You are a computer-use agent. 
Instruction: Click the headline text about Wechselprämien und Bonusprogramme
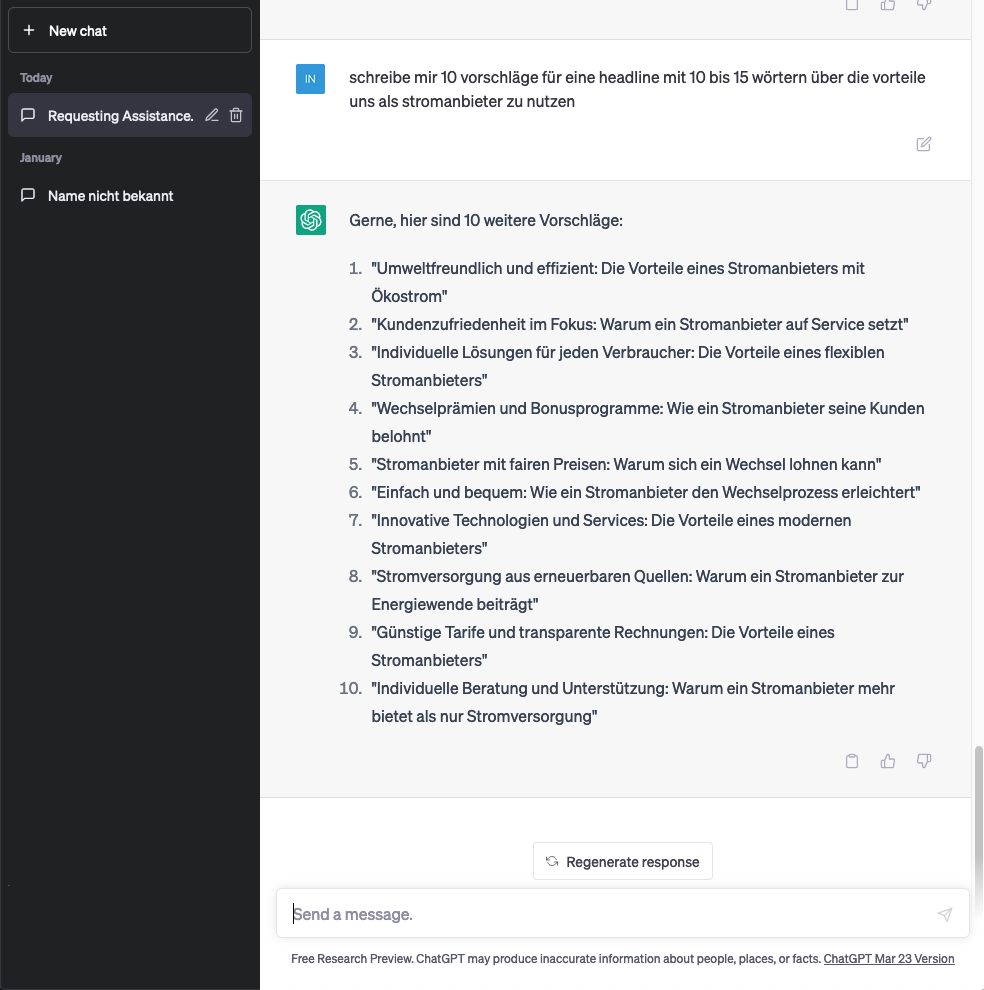[647, 409]
